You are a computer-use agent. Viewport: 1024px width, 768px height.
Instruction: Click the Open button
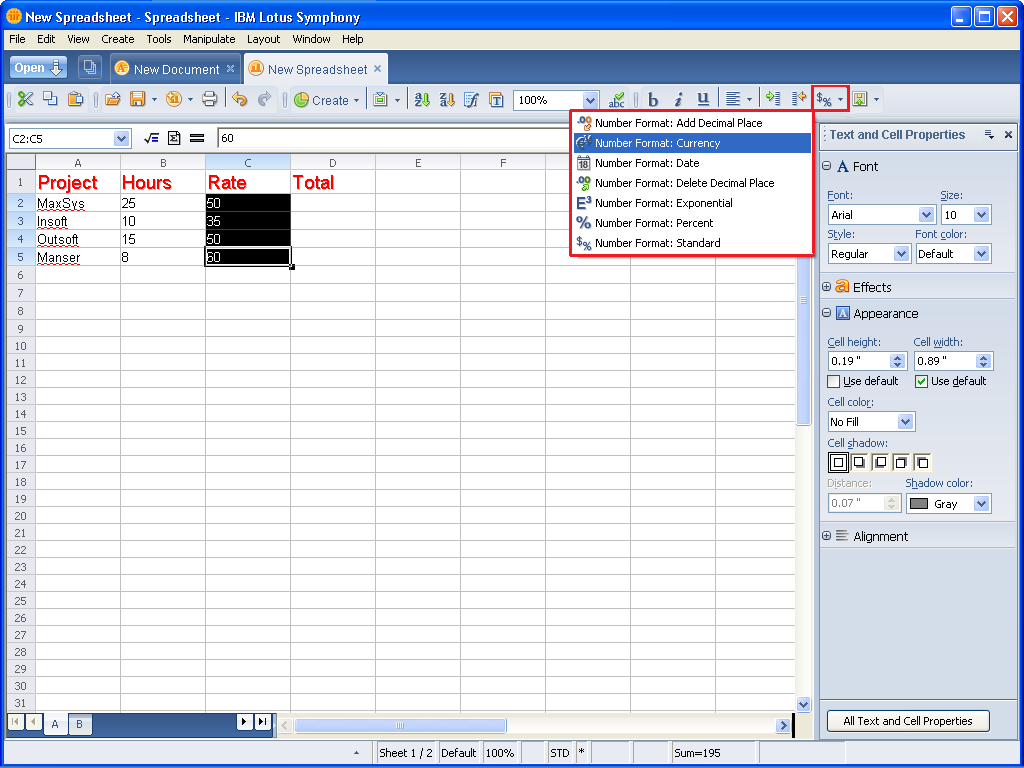click(x=38, y=68)
